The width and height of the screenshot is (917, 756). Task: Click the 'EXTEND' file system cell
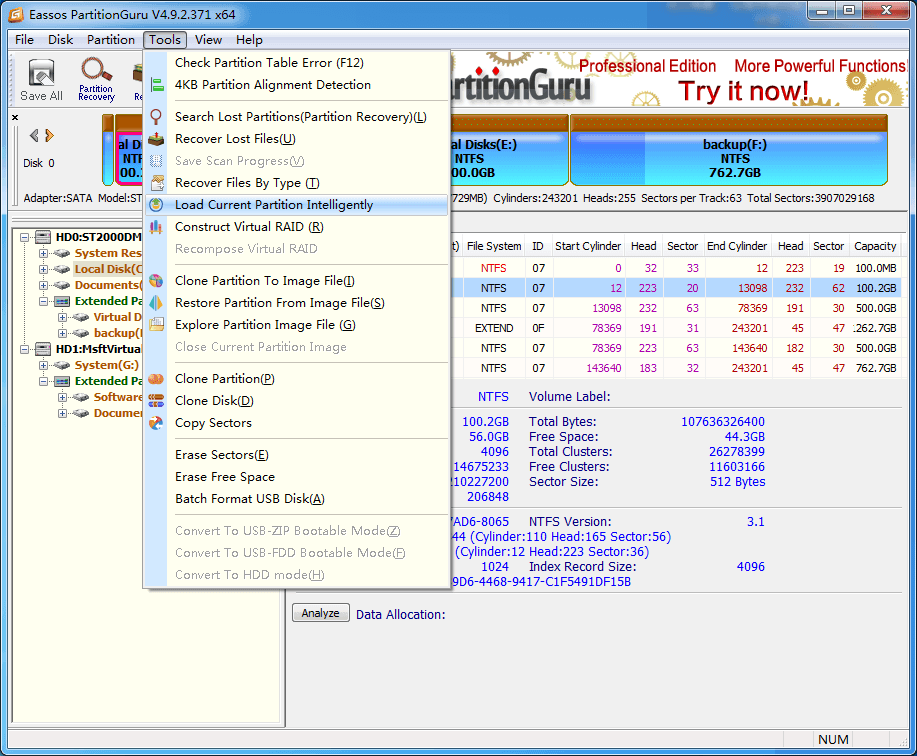(x=494, y=328)
